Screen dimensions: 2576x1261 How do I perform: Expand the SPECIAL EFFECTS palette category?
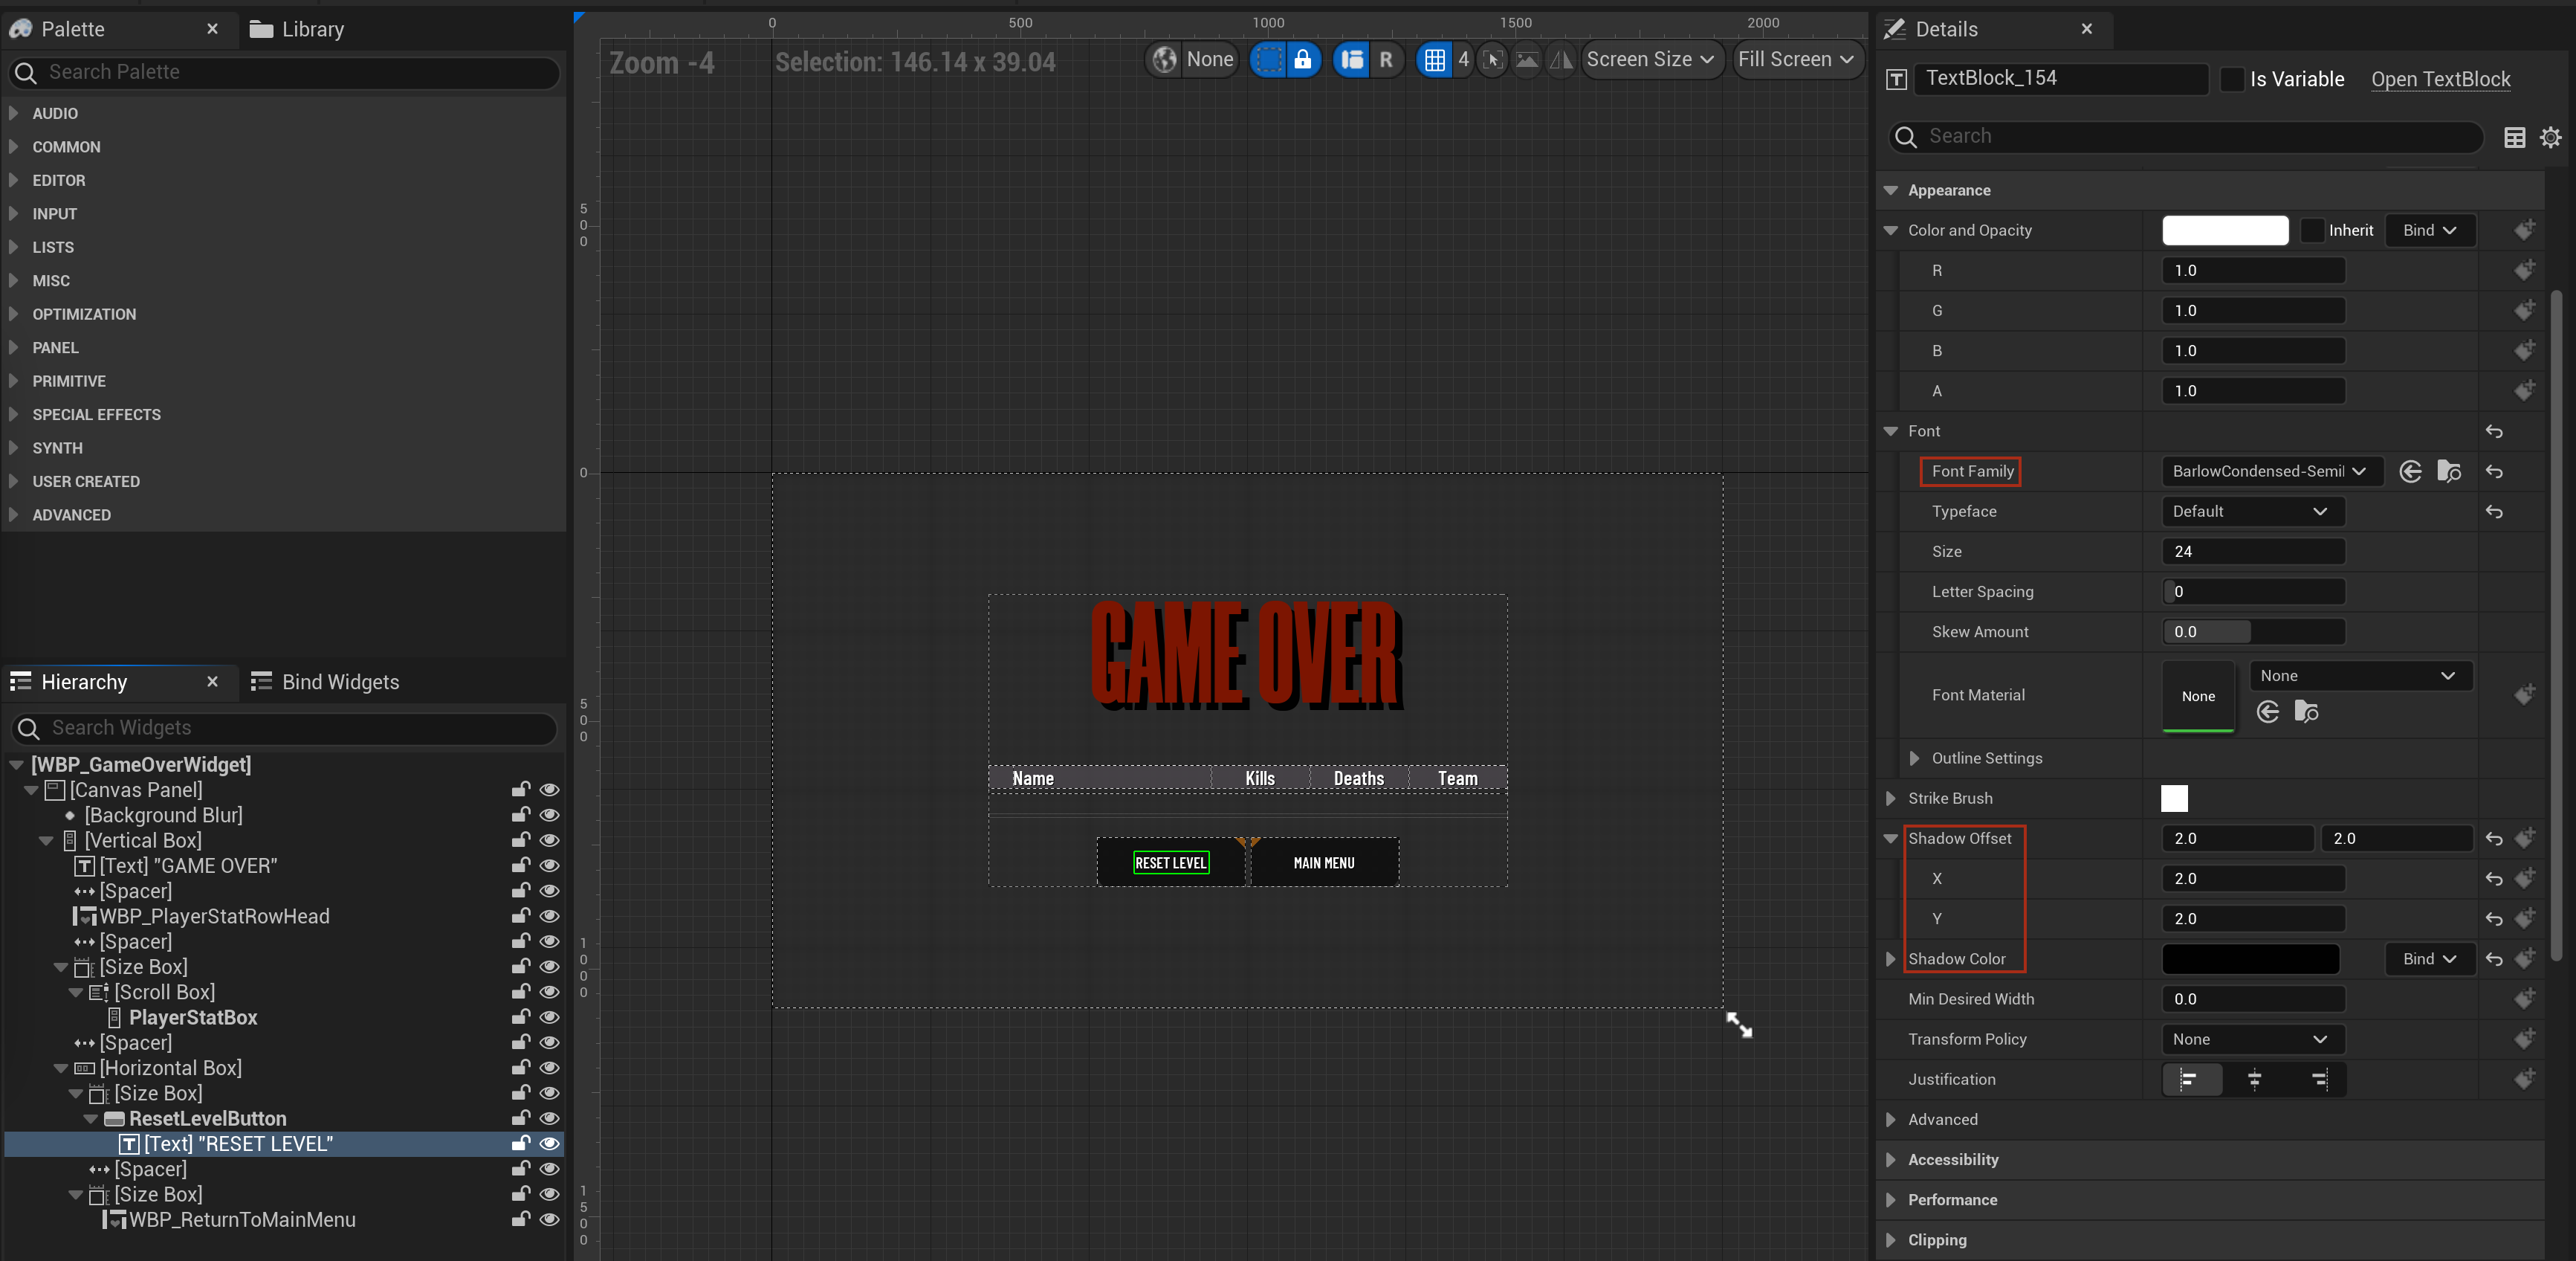(x=13, y=414)
